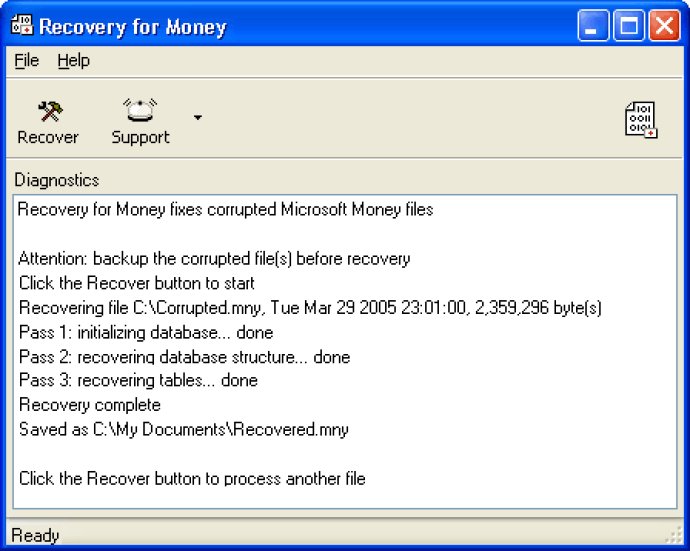The width and height of the screenshot is (690, 551).
Task: Select line 'Recovery for Money fixes corrupted Microsoft Money files'
Action: (225, 209)
